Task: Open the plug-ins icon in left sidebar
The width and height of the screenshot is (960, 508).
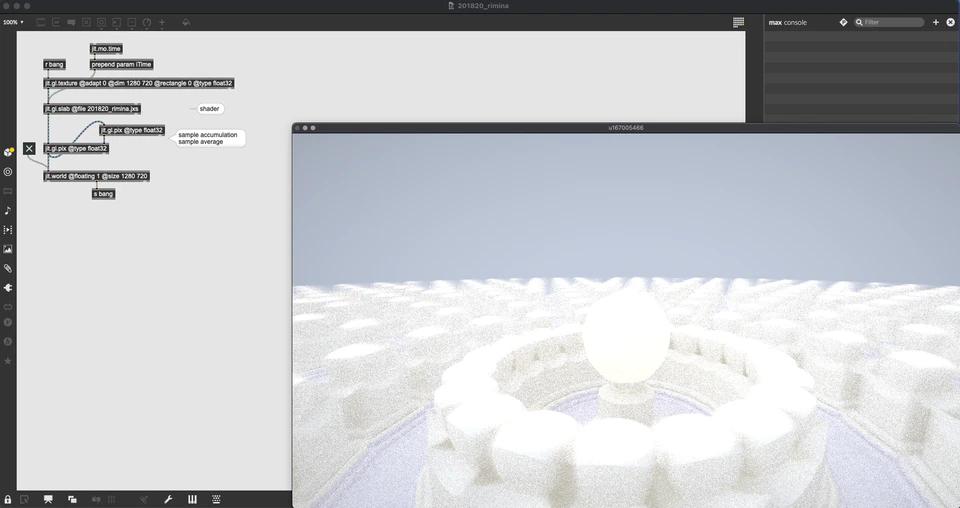Action: (x=8, y=288)
